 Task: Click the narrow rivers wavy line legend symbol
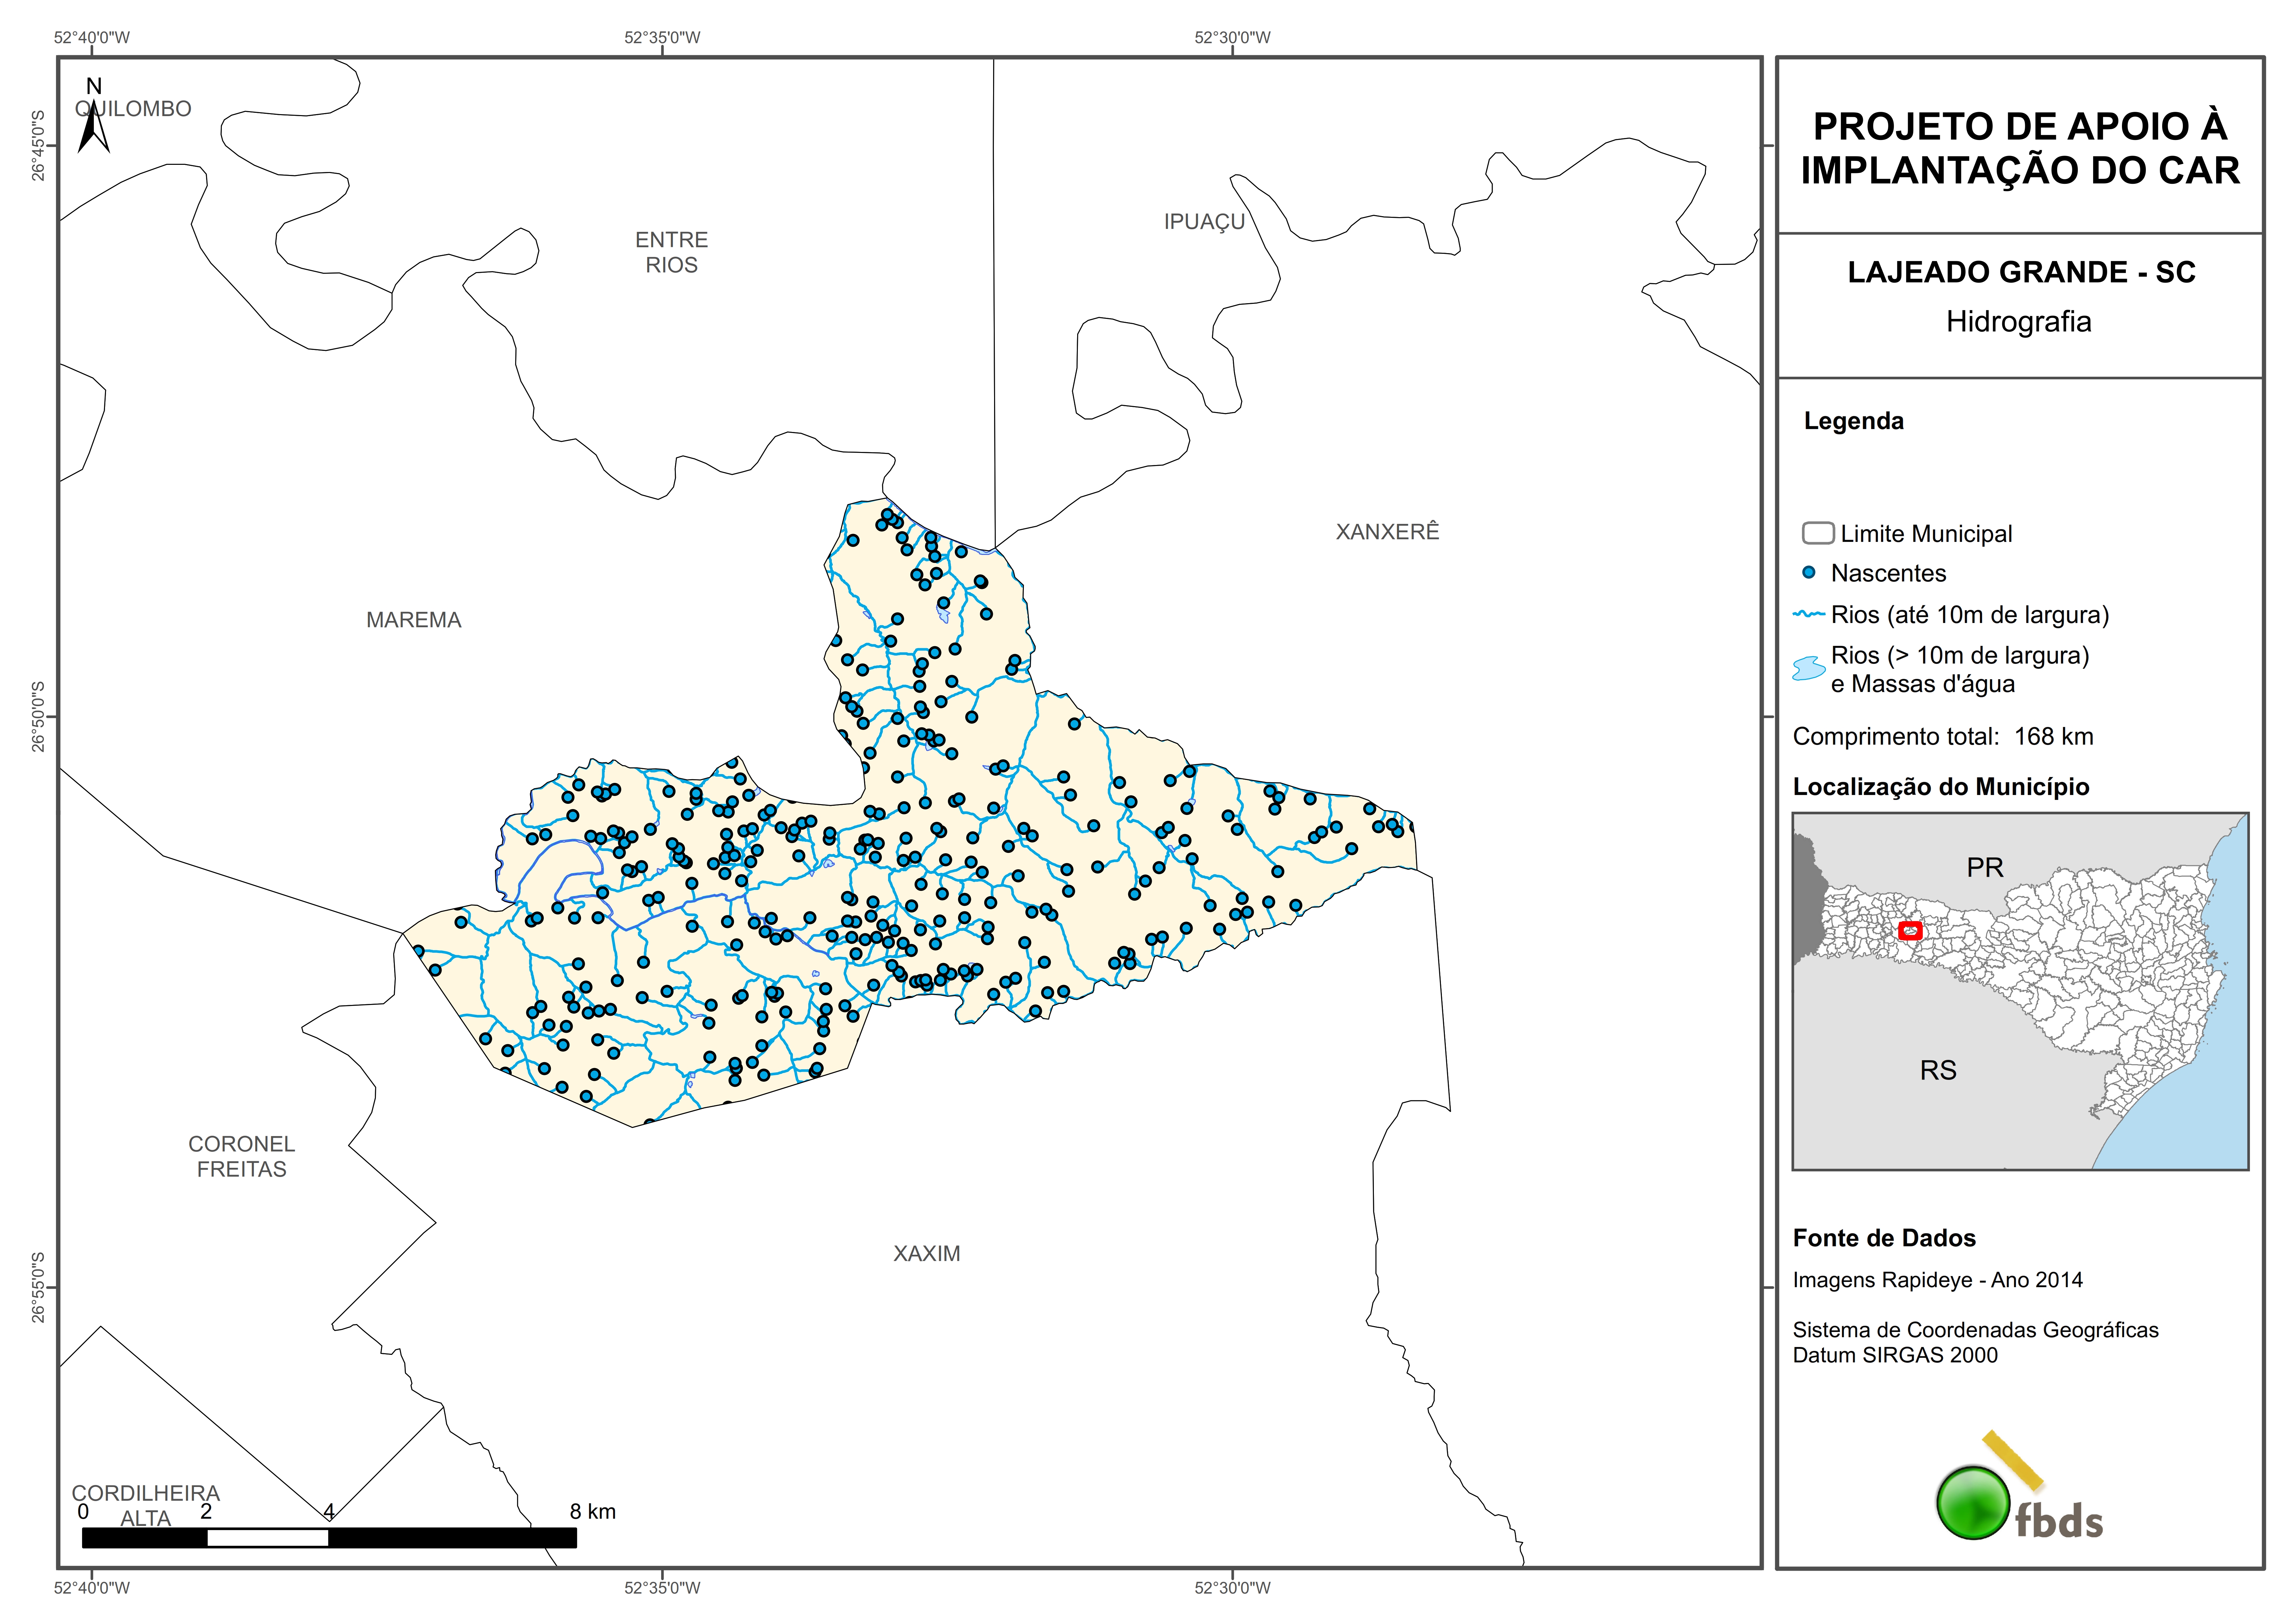click(x=1809, y=614)
